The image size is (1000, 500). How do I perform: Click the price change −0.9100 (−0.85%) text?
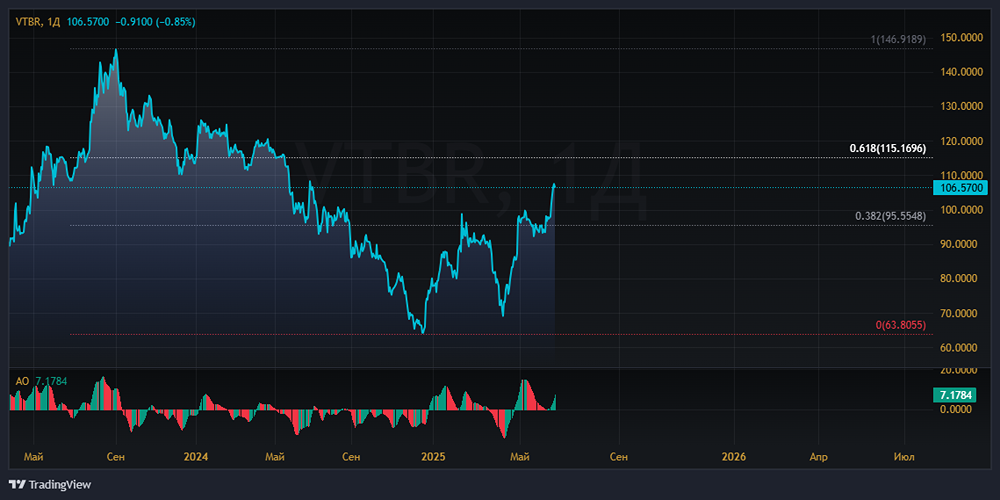point(155,22)
